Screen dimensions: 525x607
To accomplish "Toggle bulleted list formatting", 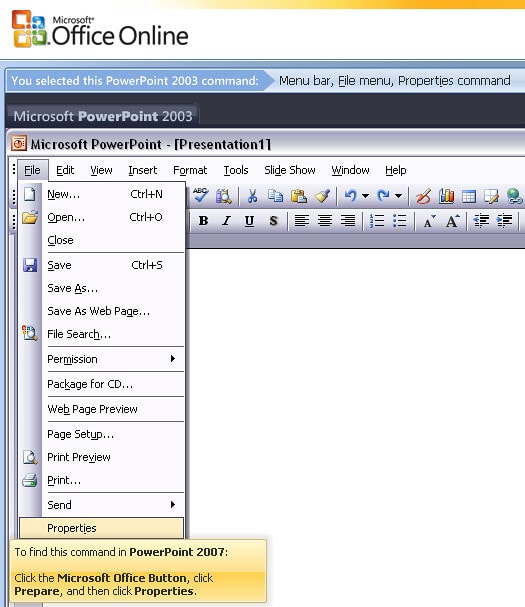I will point(400,221).
